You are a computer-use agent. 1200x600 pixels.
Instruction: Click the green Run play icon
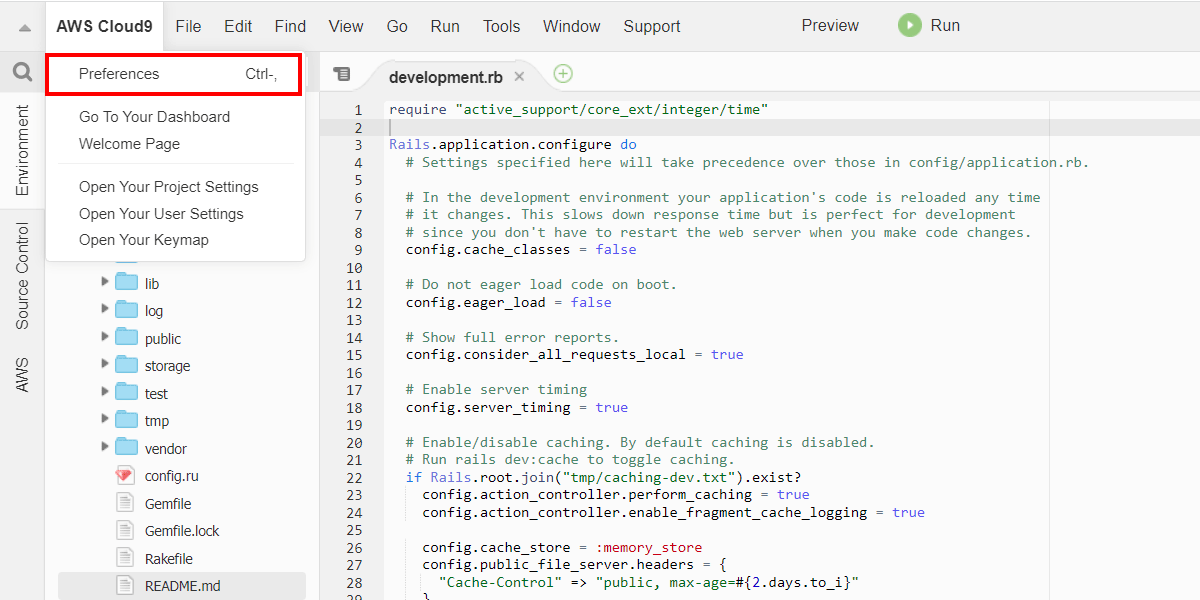tap(909, 26)
